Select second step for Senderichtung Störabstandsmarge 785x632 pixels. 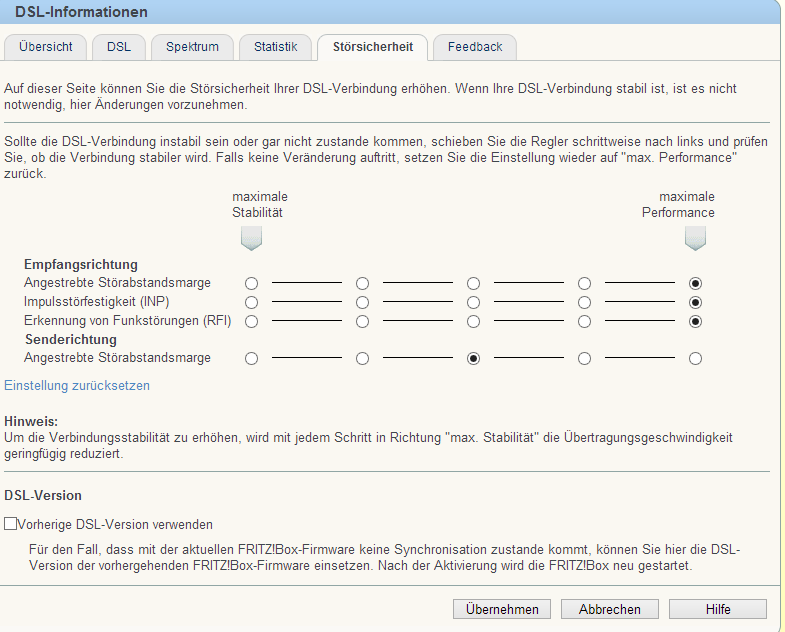pos(362,359)
